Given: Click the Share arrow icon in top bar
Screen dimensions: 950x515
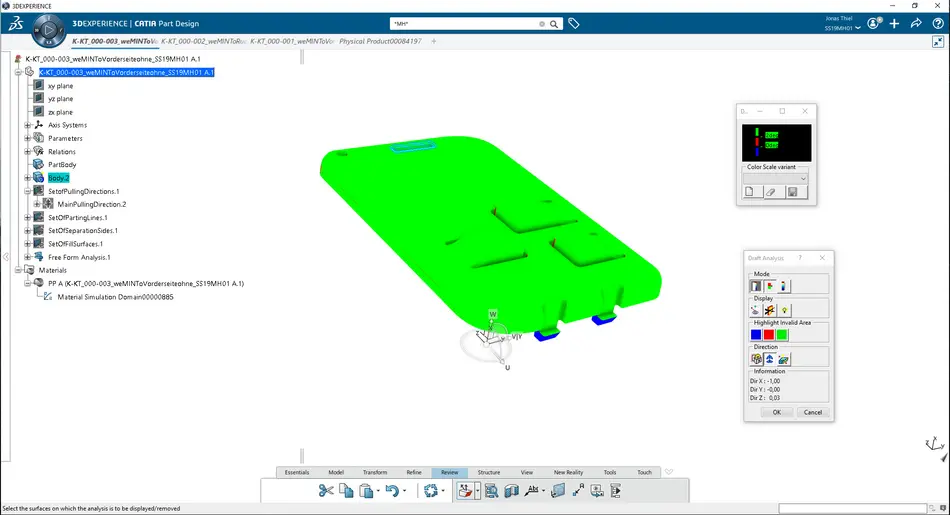Looking at the screenshot, I should click(914, 23).
